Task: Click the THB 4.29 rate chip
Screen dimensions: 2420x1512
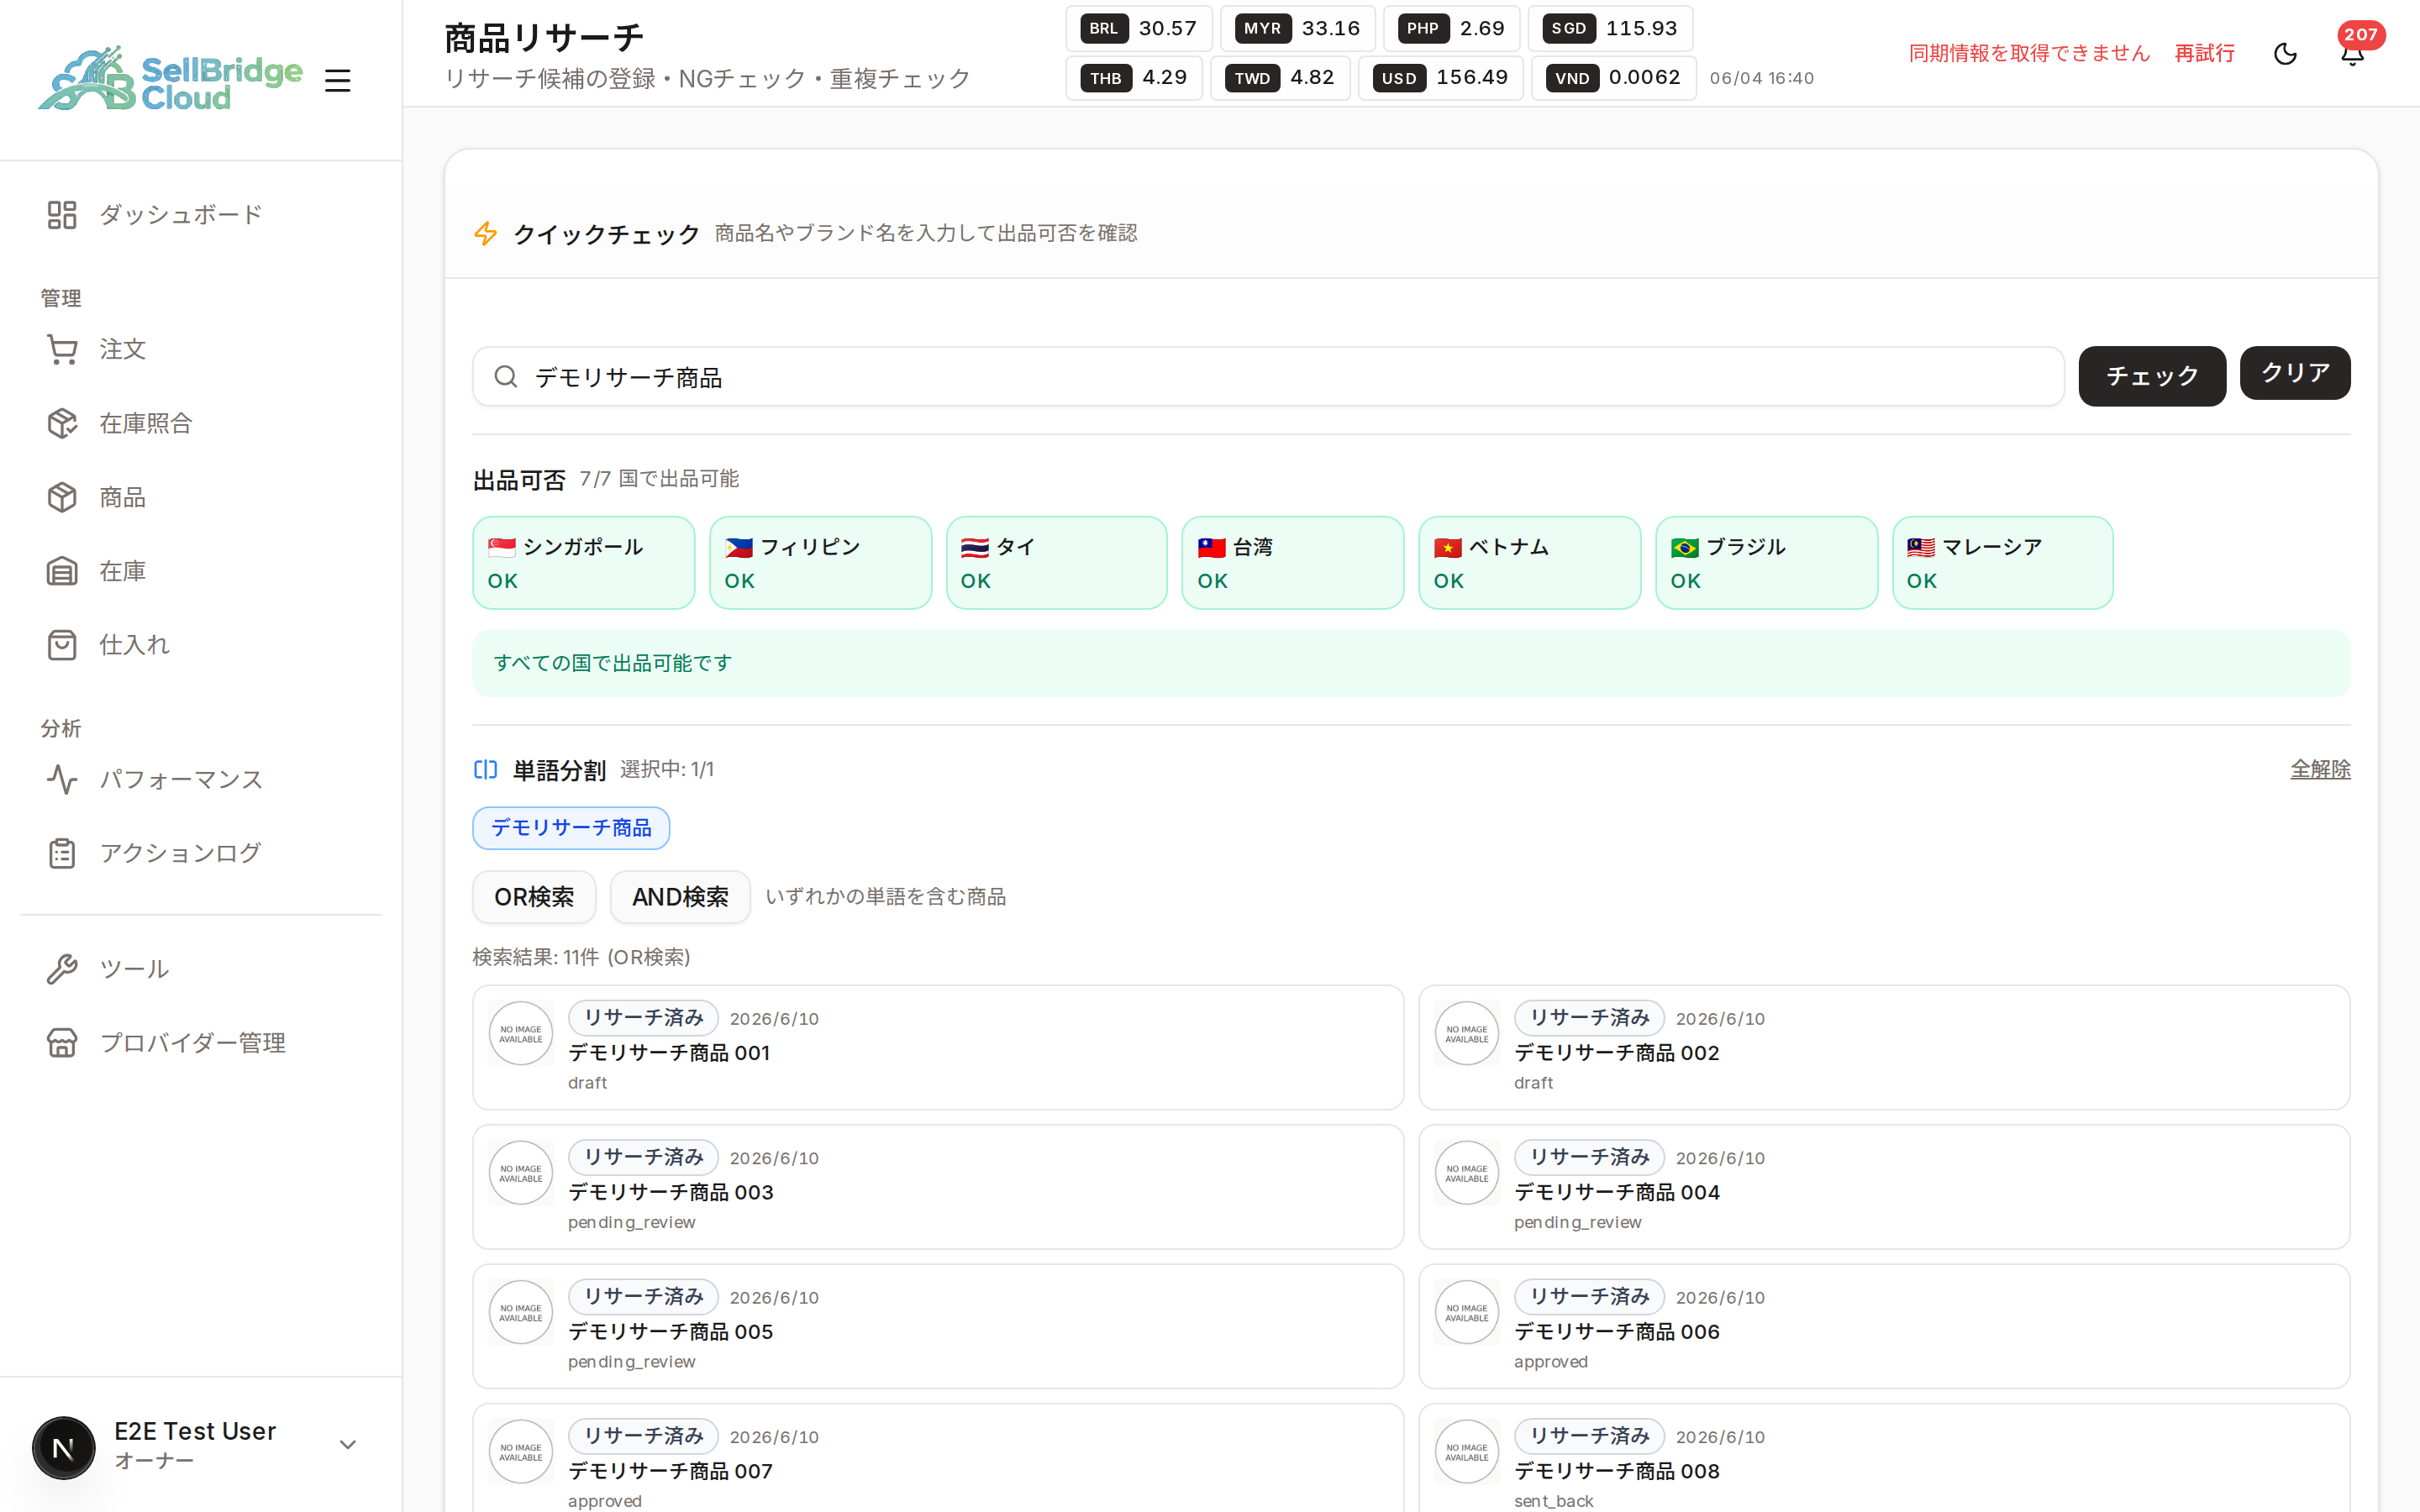Action: [1134, 77]
